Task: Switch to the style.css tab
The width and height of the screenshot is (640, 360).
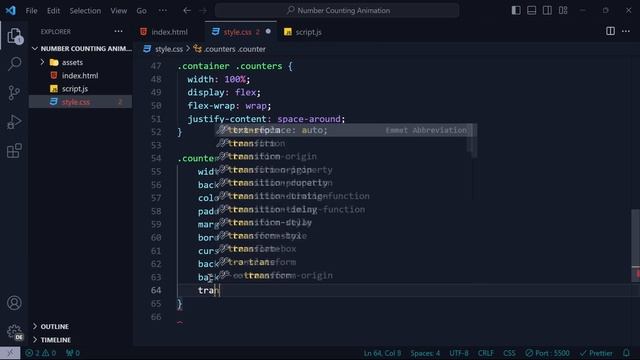Action: coord(241,32)
